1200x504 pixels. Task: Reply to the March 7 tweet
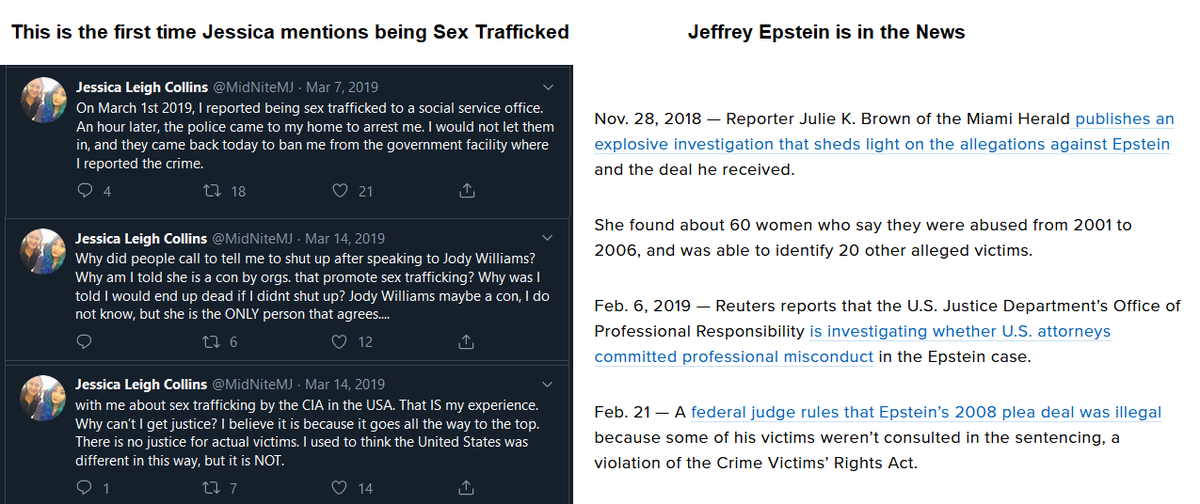click(85, 191)
